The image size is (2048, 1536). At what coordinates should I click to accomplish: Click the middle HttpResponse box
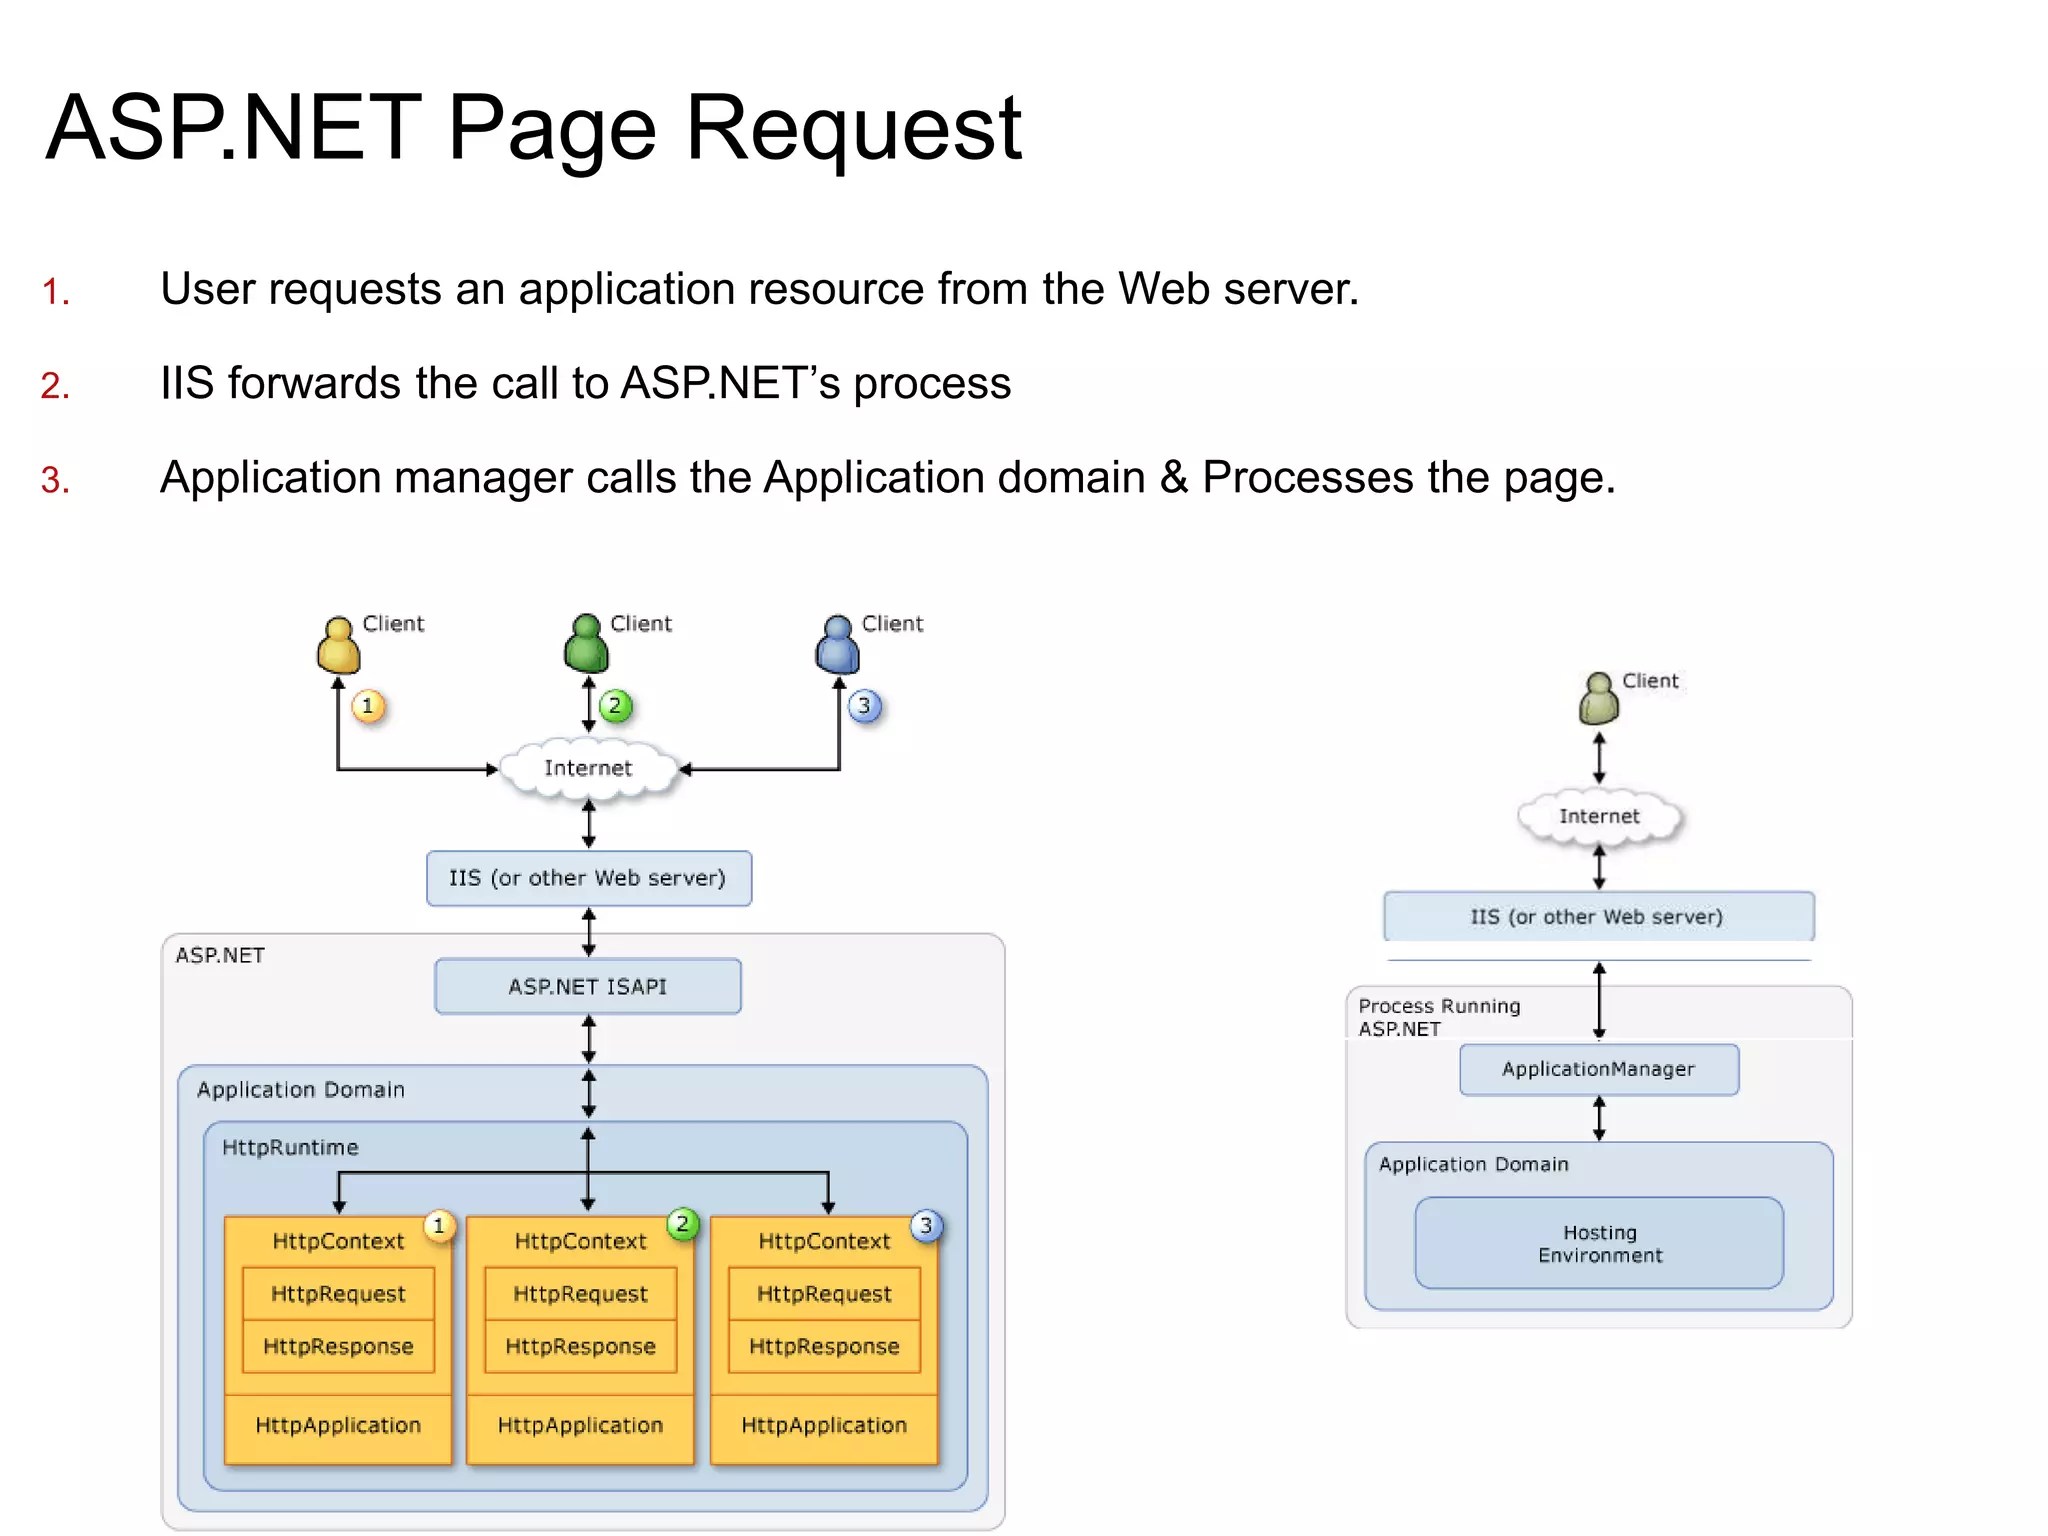(580, 1346)
